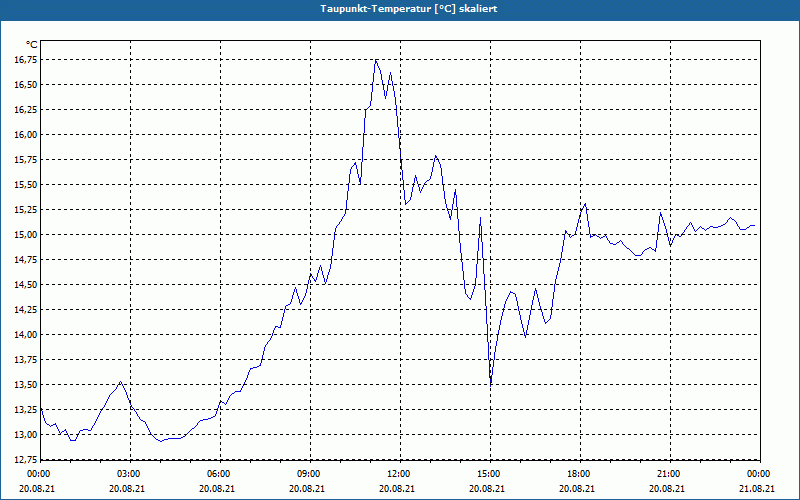Click the y-axis value '12,75'
The width and height of the screenshot is (800, 500).
coord(26,460)
